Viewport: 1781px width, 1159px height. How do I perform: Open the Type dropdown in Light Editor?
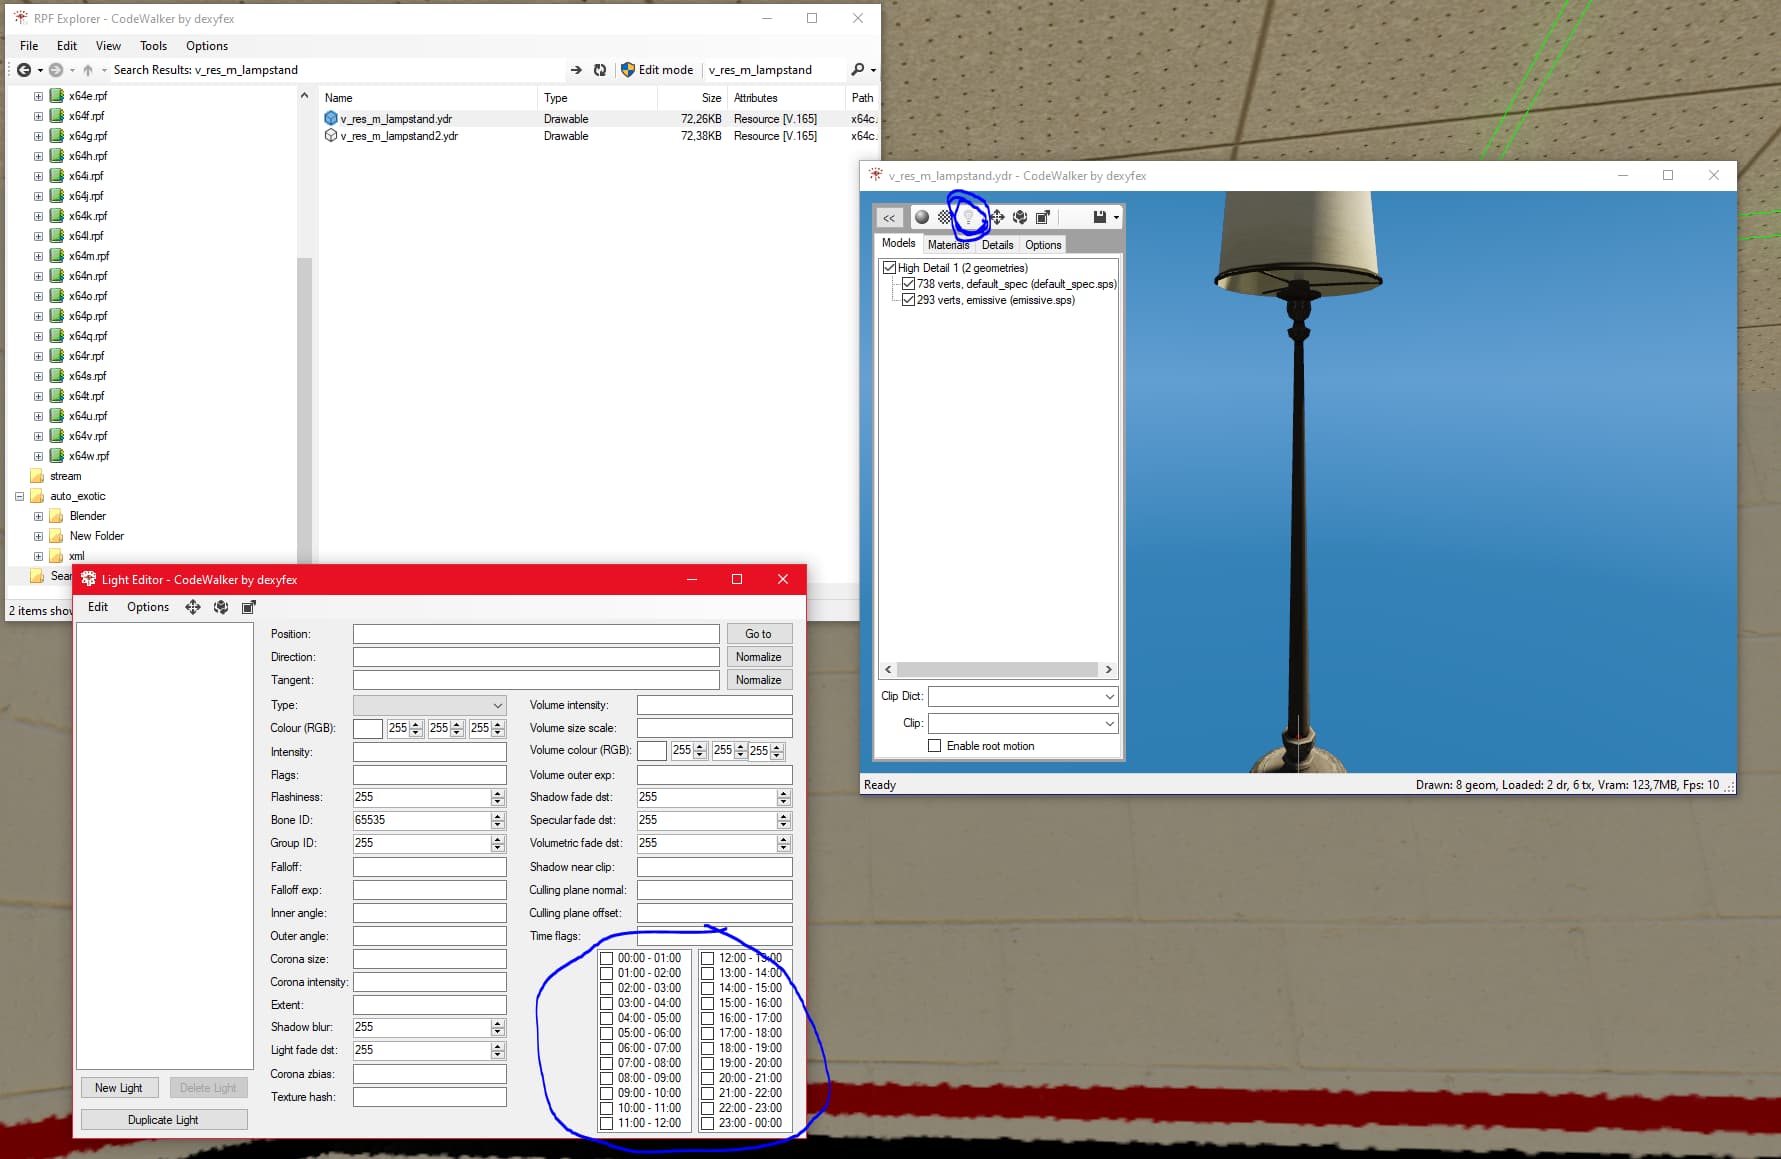pyautogui.click(x=429, y=705)
